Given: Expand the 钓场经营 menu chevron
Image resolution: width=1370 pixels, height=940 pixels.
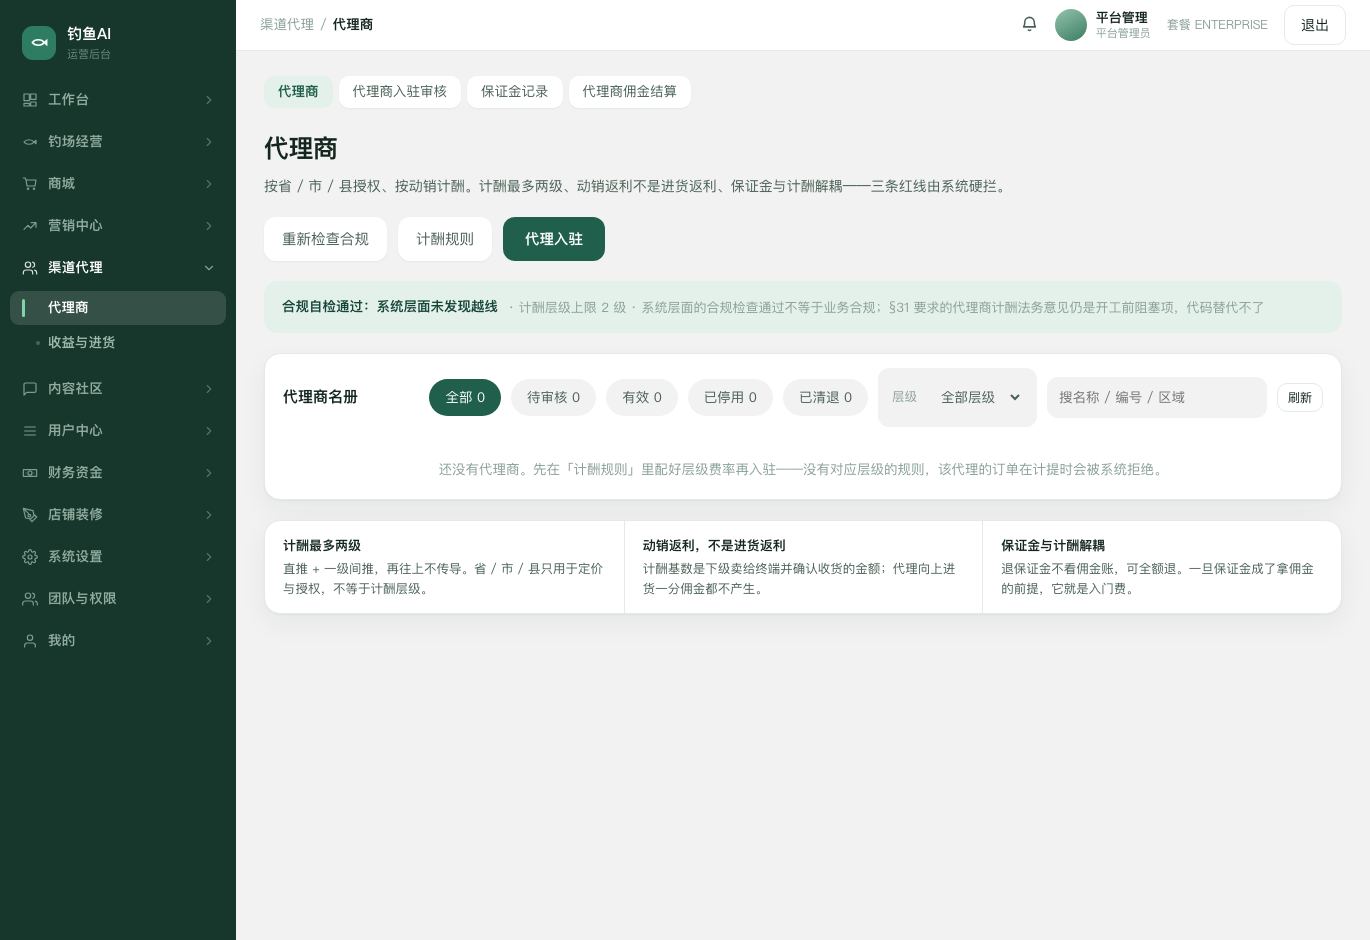Looking at the screenshot, I should pyautogui.click(x=209, y=142).
